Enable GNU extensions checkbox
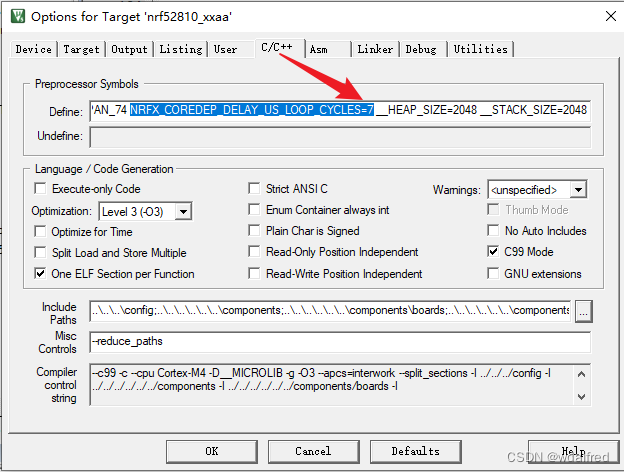The width and height of the screenshot is (624, 472). tap(493, 273)
